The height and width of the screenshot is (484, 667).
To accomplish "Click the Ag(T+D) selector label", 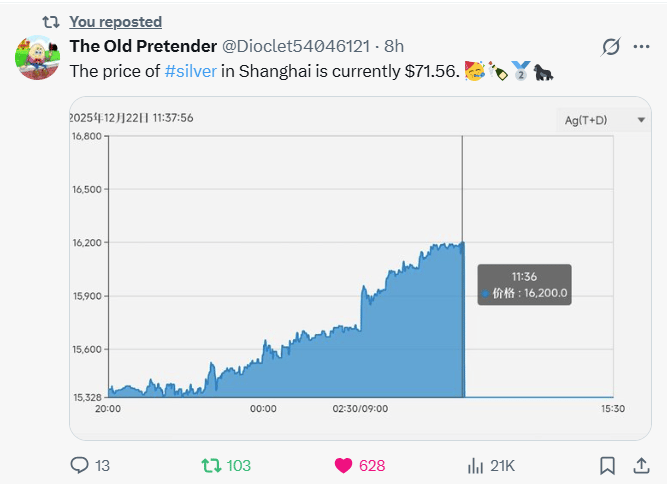I will coord(586,120).
